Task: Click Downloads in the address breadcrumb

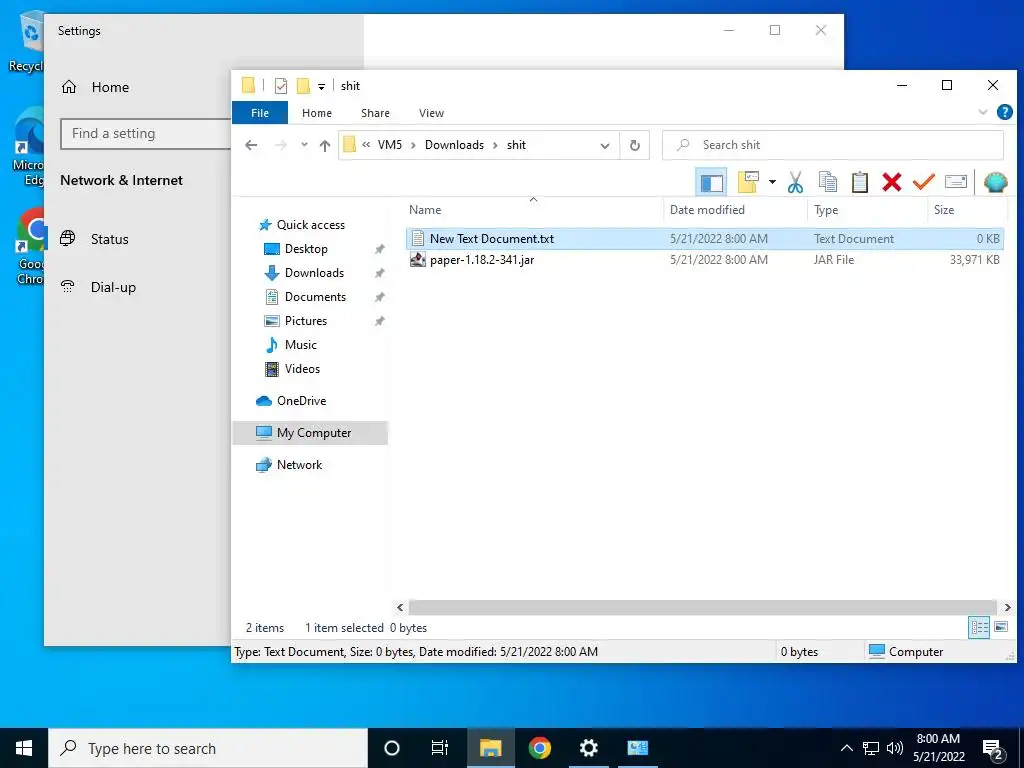Action: [455, 145]
